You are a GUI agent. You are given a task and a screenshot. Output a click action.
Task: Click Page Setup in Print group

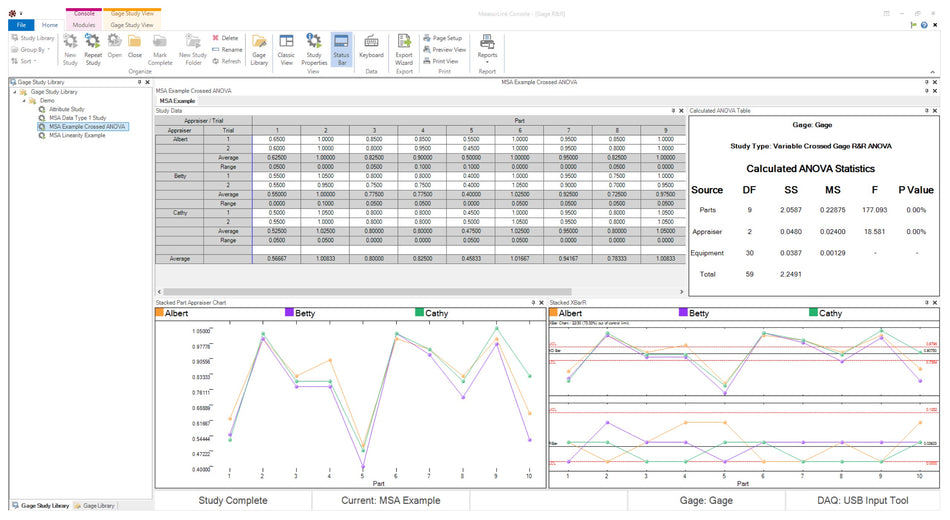(x=447, y=37)
